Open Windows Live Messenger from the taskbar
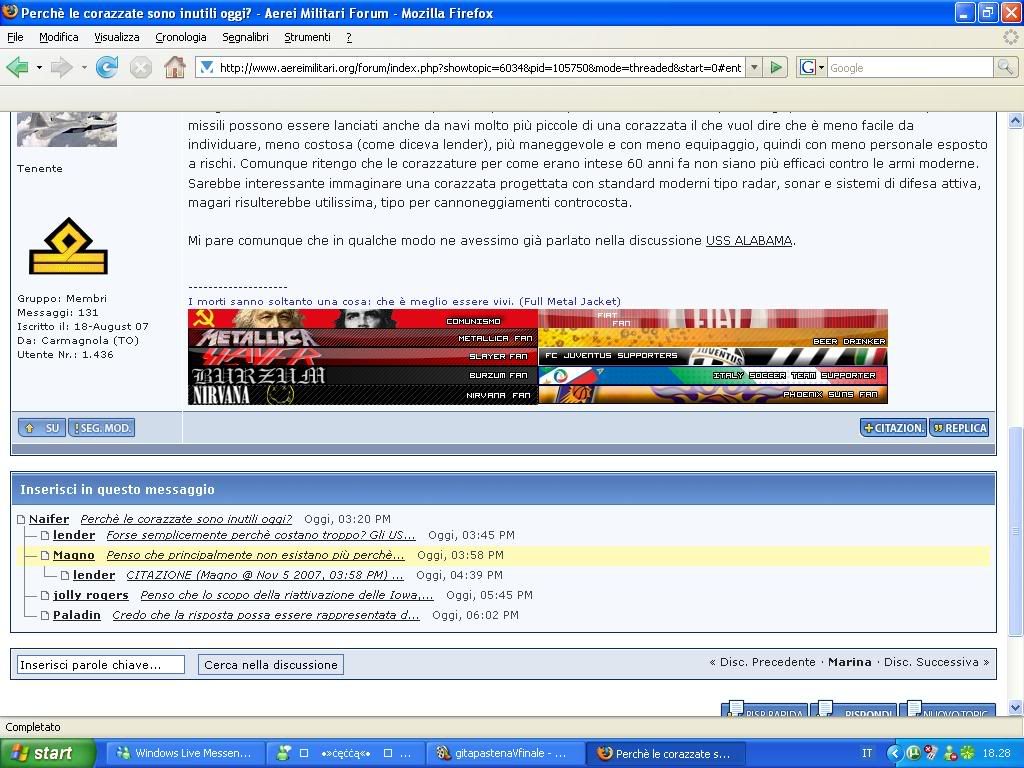 [x=186, y=754]
